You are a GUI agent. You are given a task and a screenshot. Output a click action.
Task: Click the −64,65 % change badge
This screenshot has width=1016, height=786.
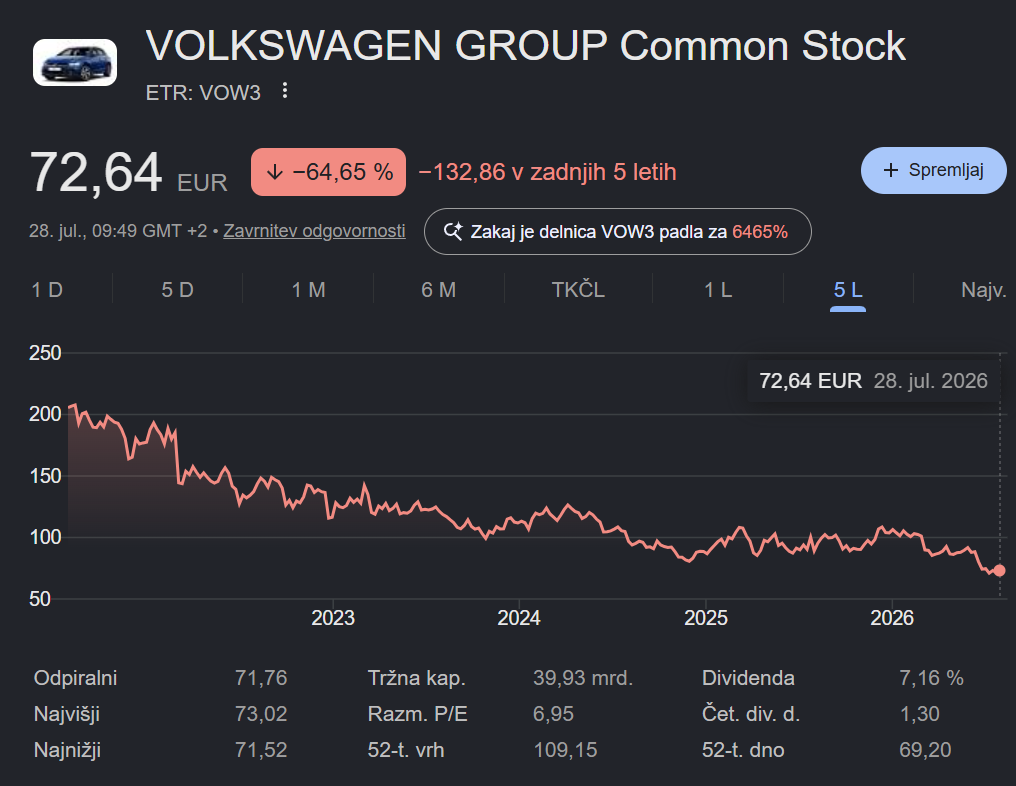tap(329, 172)
